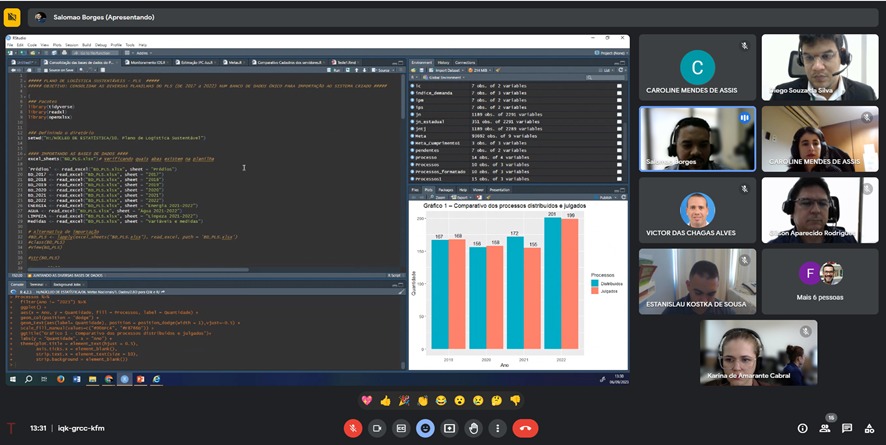Viewport: 886px width, 445px height.
Task: Open the Project (None) dropdown
Action: point(611,53)
